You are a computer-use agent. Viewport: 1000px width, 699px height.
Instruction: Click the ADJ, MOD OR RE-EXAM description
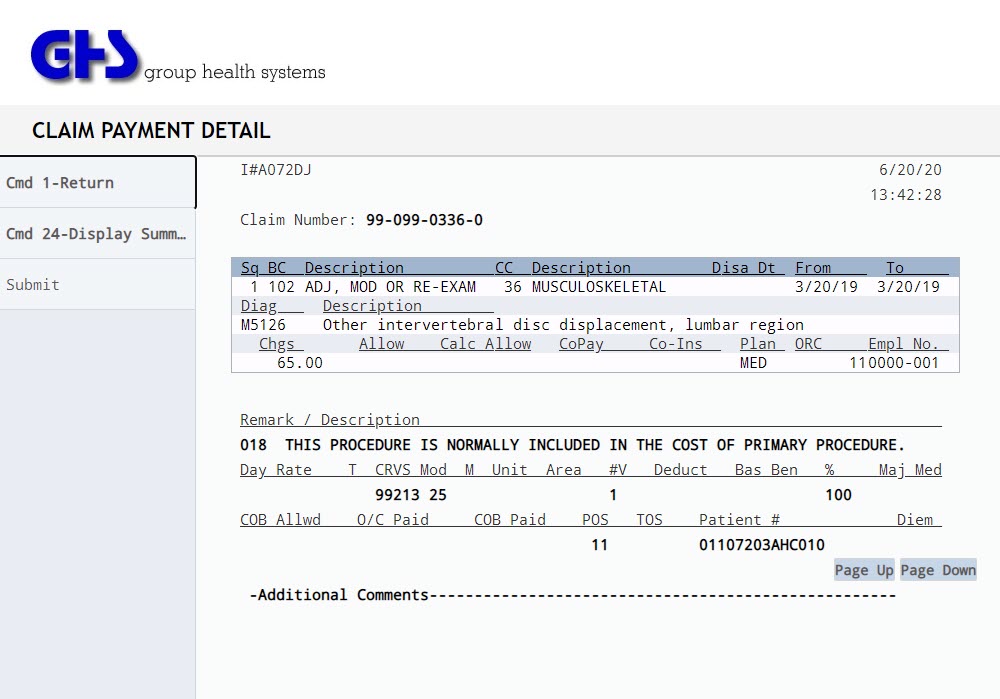pyautogui.click(x=390, y=287)
